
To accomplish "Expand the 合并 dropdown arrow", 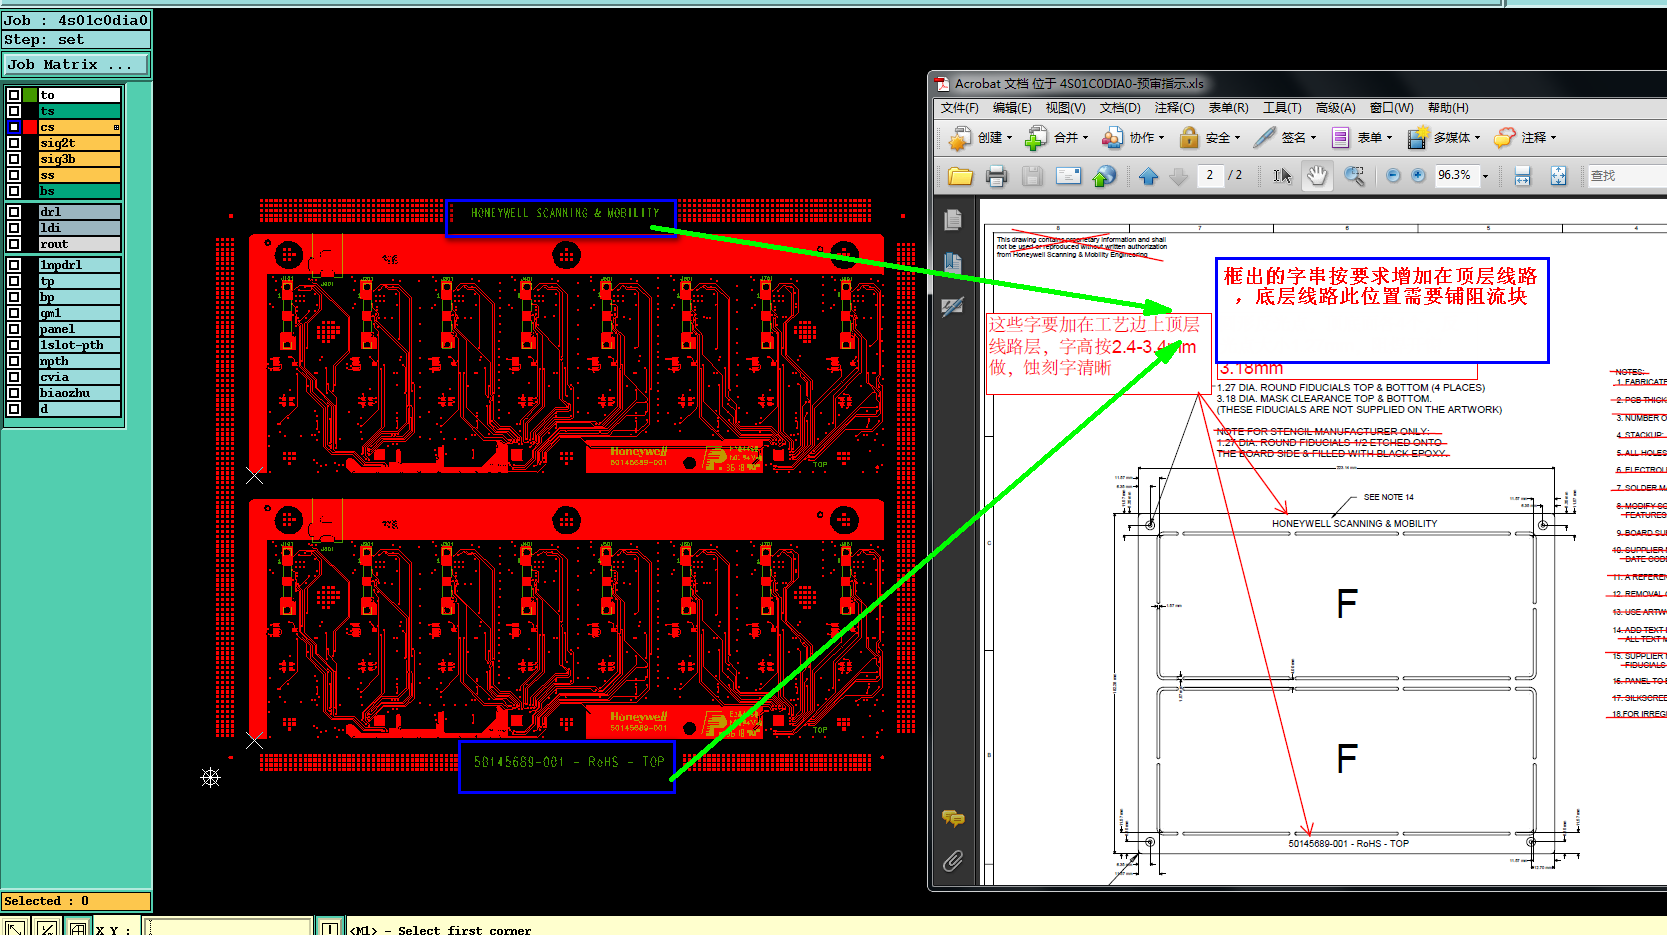I will [1085, 138].
